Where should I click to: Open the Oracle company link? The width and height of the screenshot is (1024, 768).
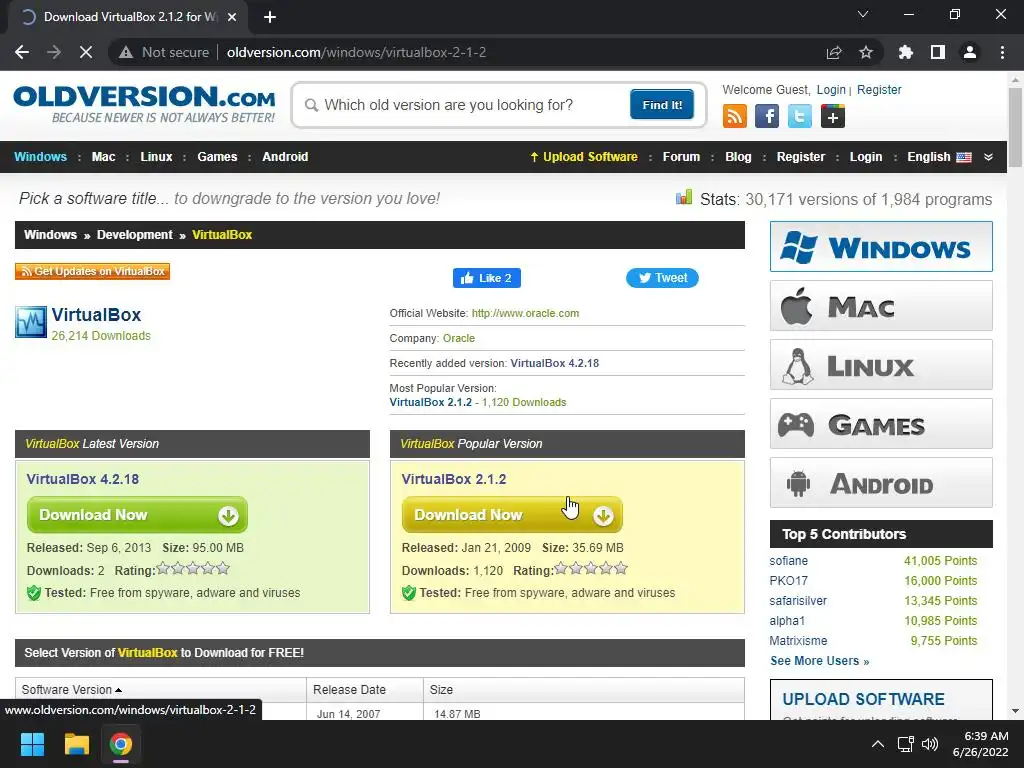coord(458,338)
